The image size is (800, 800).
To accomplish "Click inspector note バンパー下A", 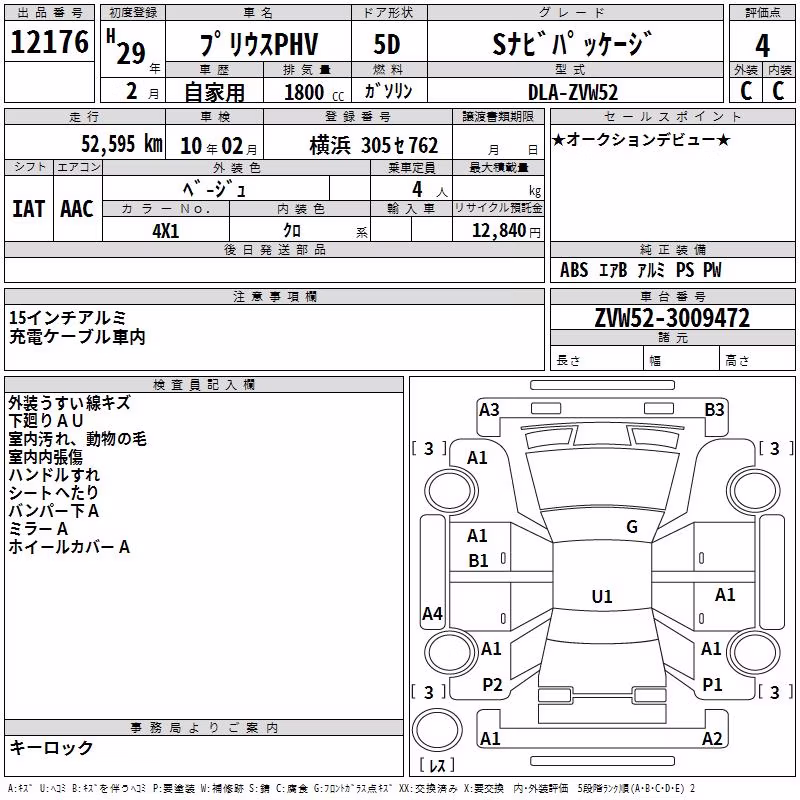I will point(54,511).
